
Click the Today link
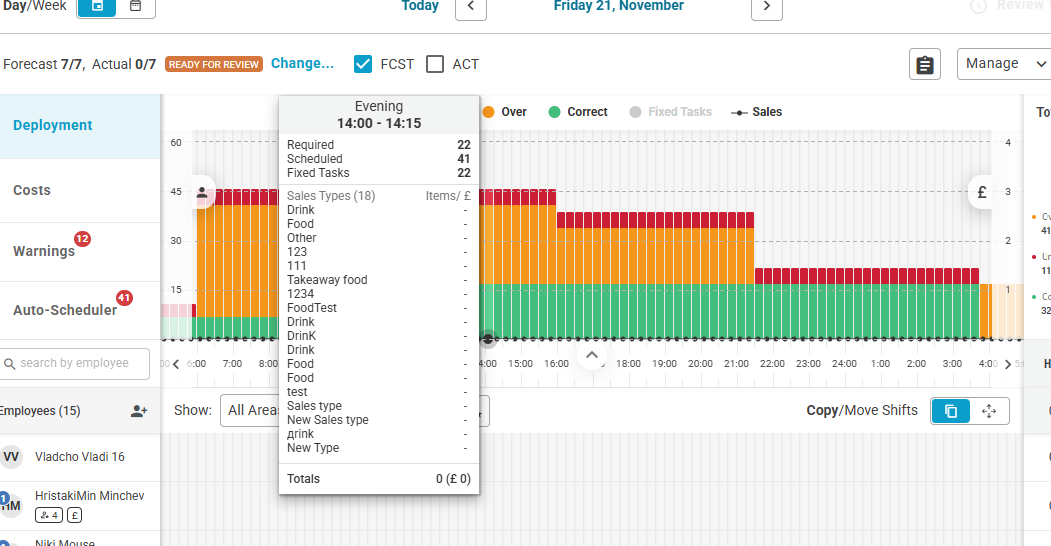click(420, 6)
